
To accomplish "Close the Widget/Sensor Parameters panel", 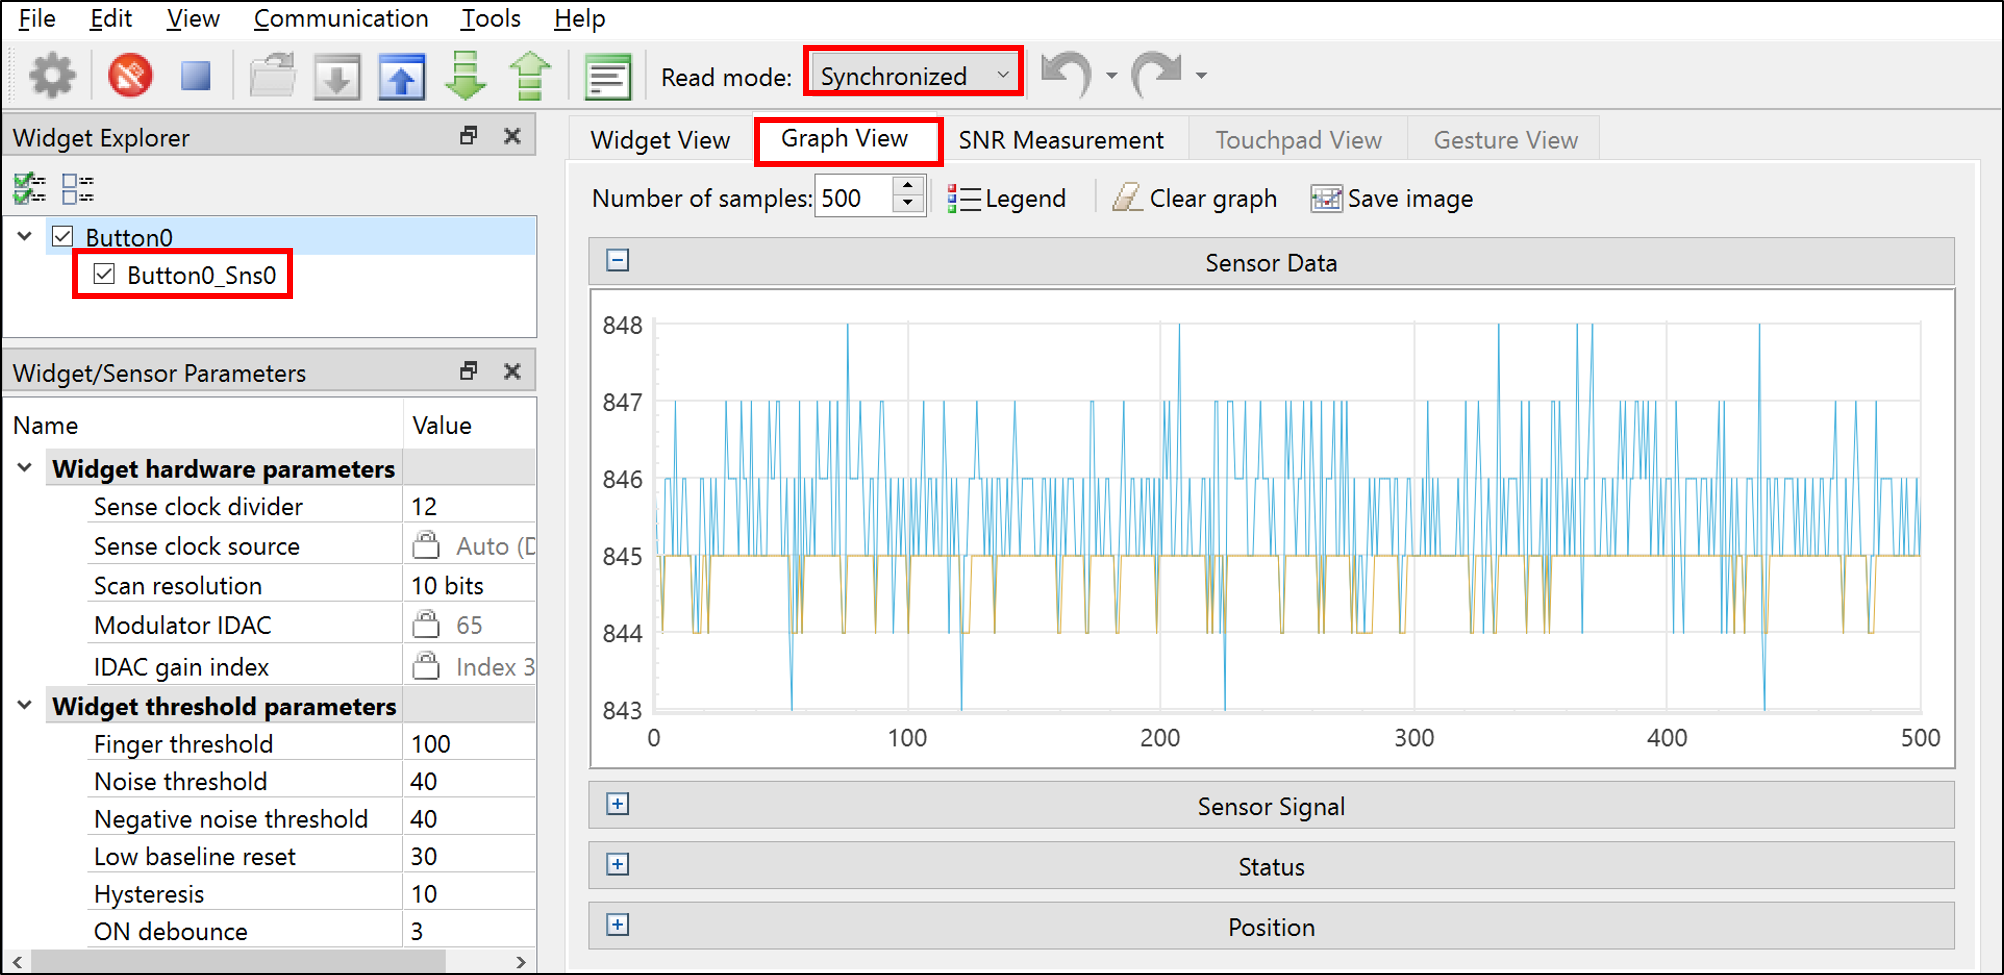I will pos(512,371).
